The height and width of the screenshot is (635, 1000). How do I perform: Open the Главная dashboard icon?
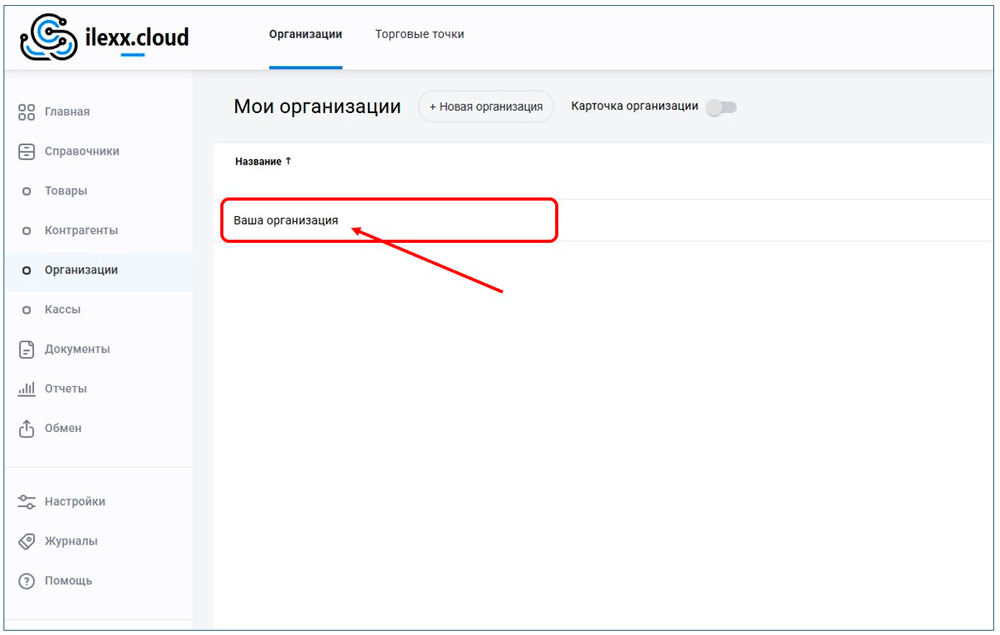click(x=27, y=112)
